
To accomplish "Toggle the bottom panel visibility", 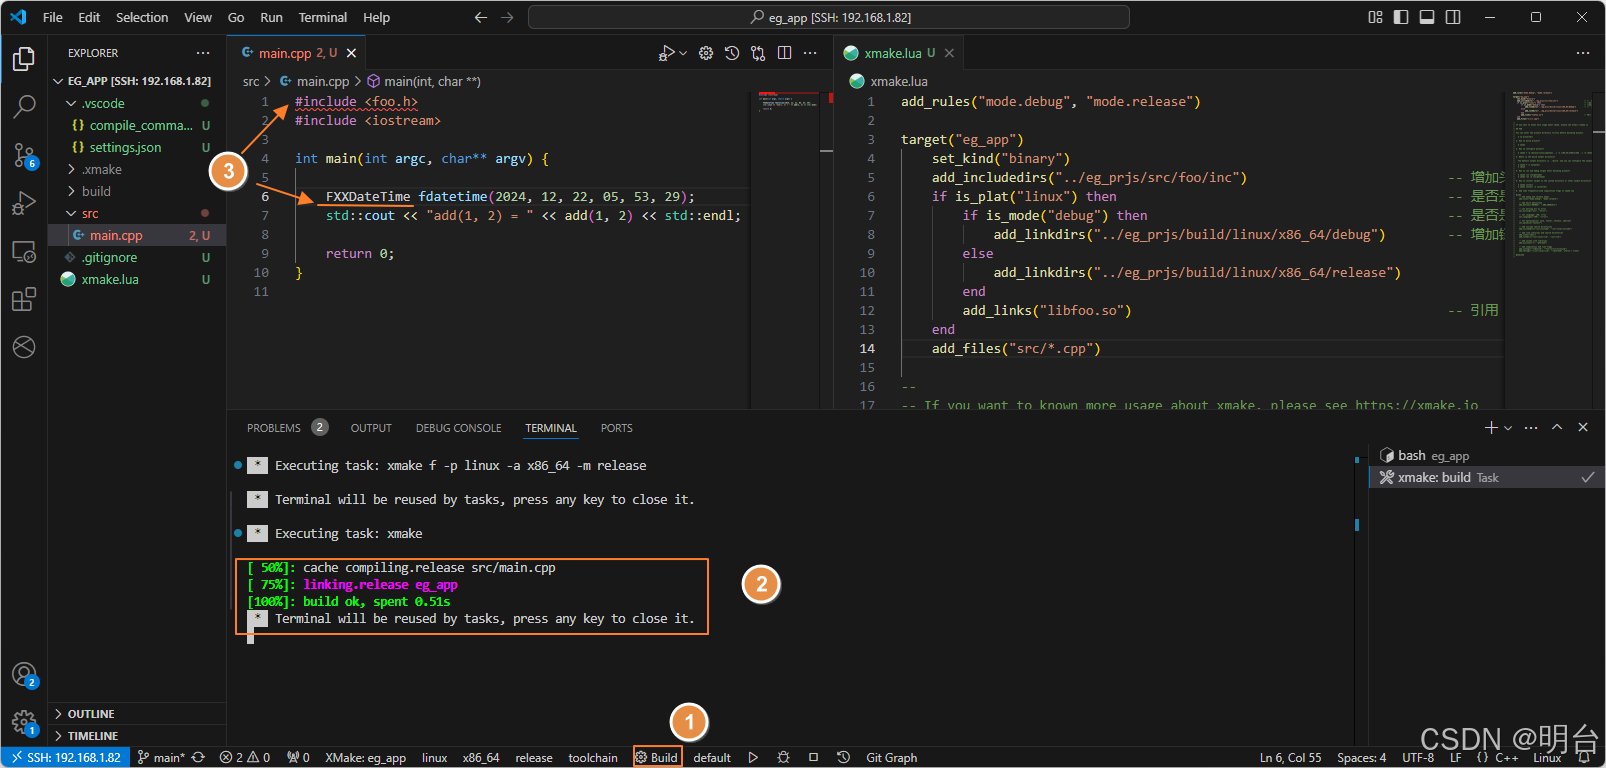I will coord(1427,17).
